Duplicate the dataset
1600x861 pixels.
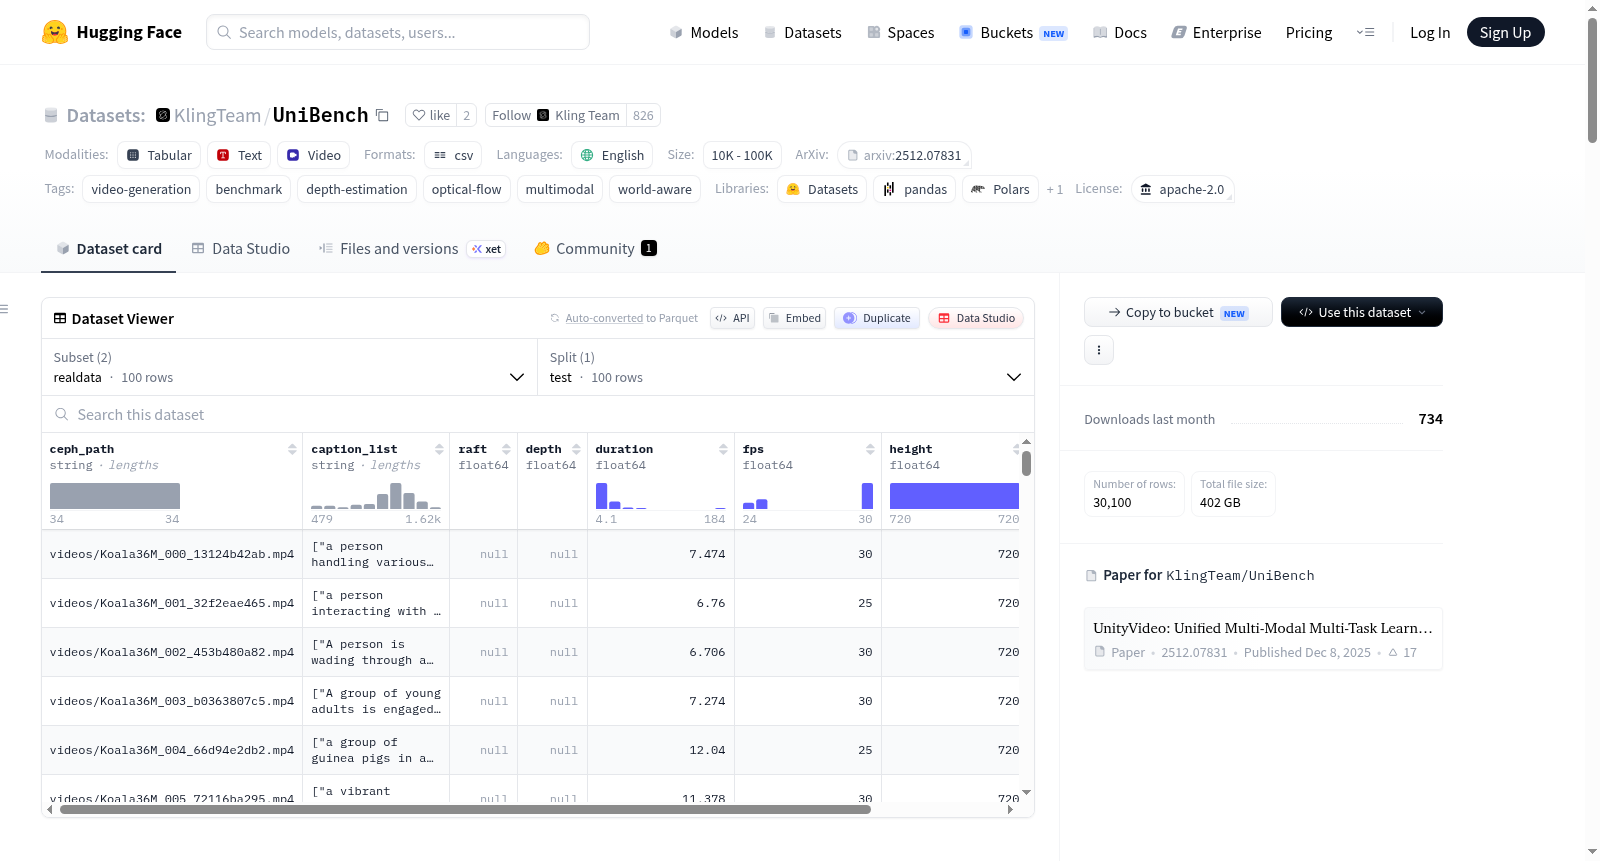tap(877, 318)
